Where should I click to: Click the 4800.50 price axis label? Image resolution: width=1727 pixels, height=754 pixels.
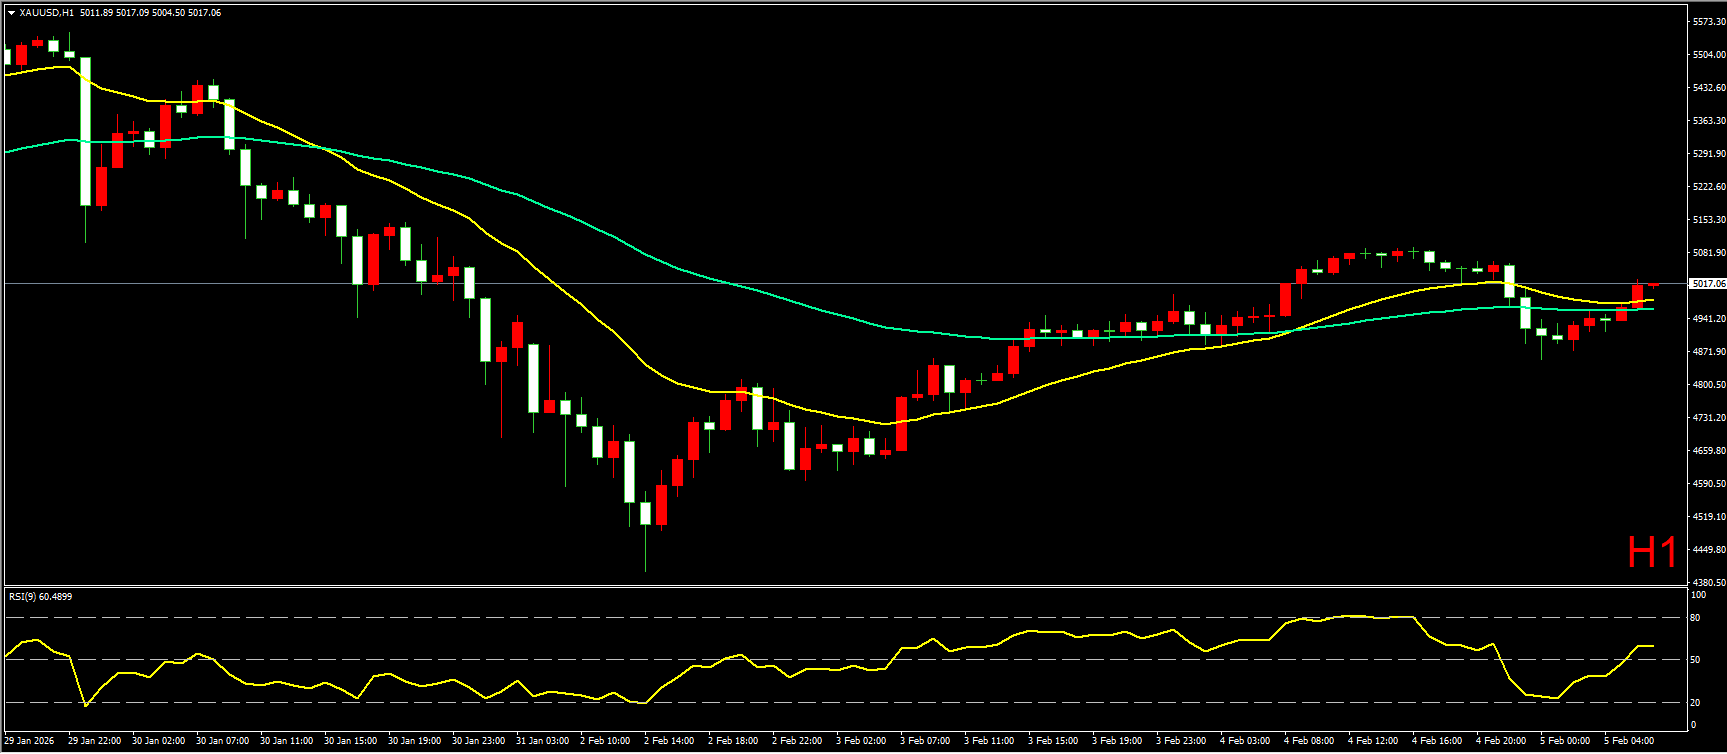(1708, 384)
